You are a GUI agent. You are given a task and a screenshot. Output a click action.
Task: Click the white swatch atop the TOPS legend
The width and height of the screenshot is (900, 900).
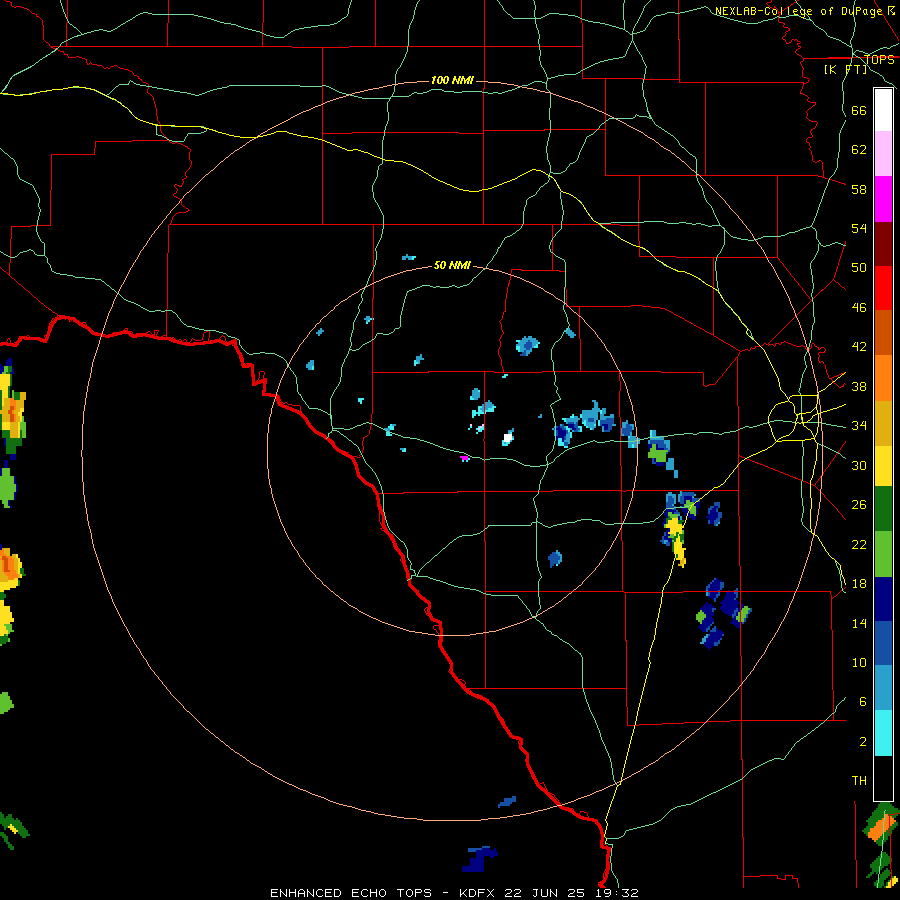point(883,110)
